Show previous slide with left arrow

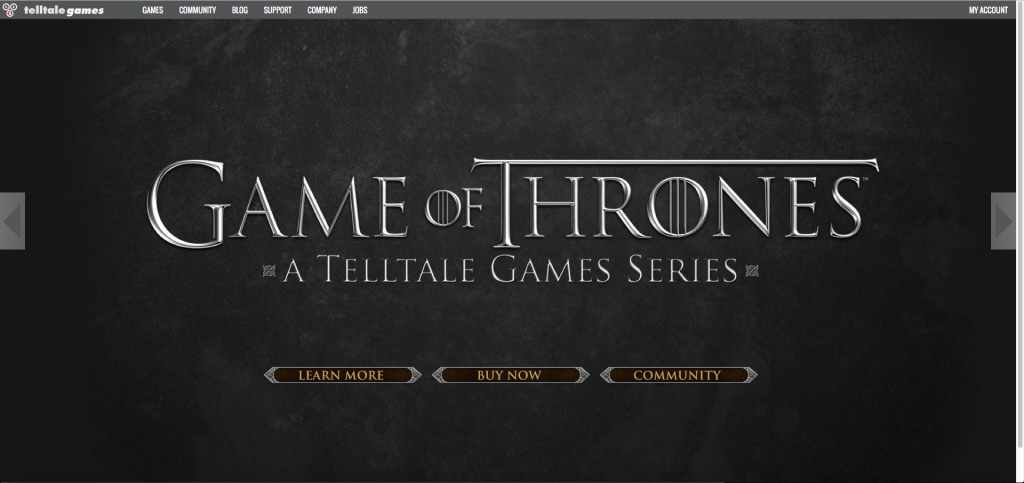[x=12, y=221]
